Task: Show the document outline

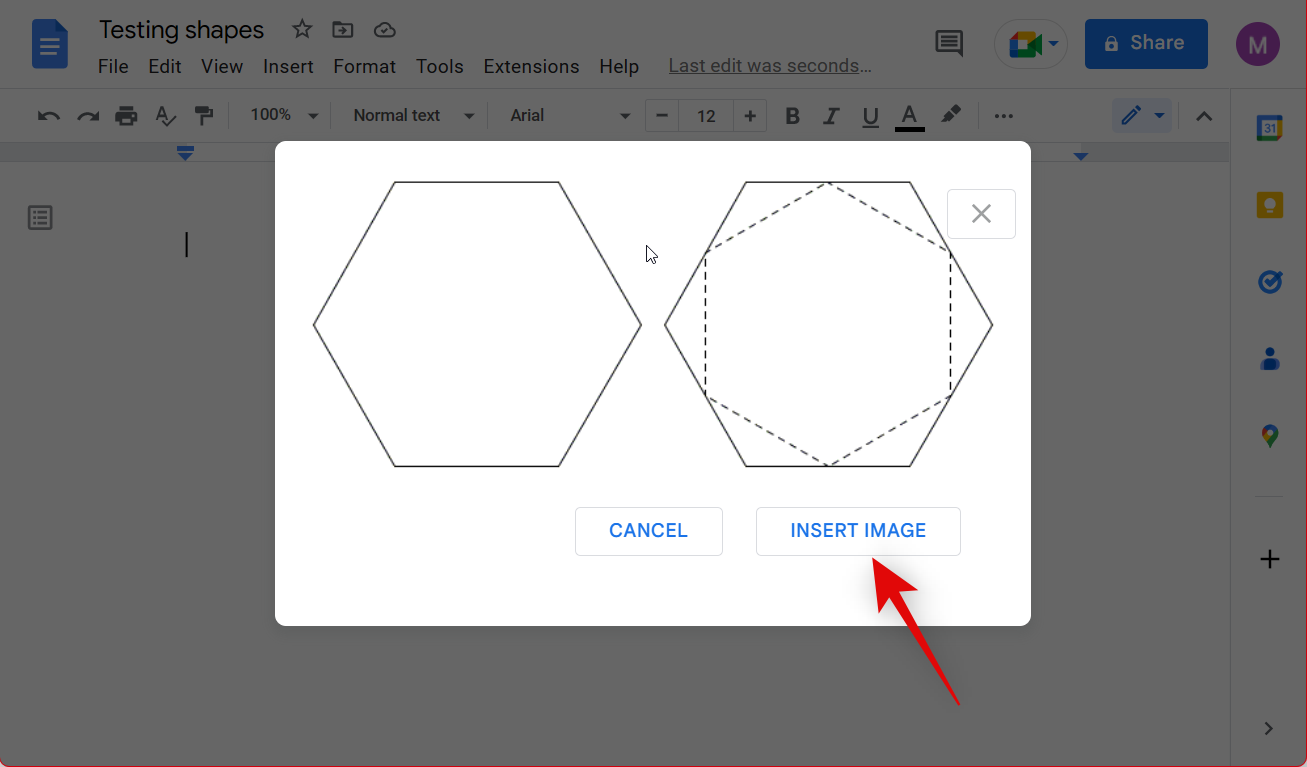Action: click(x=40, y=217)
